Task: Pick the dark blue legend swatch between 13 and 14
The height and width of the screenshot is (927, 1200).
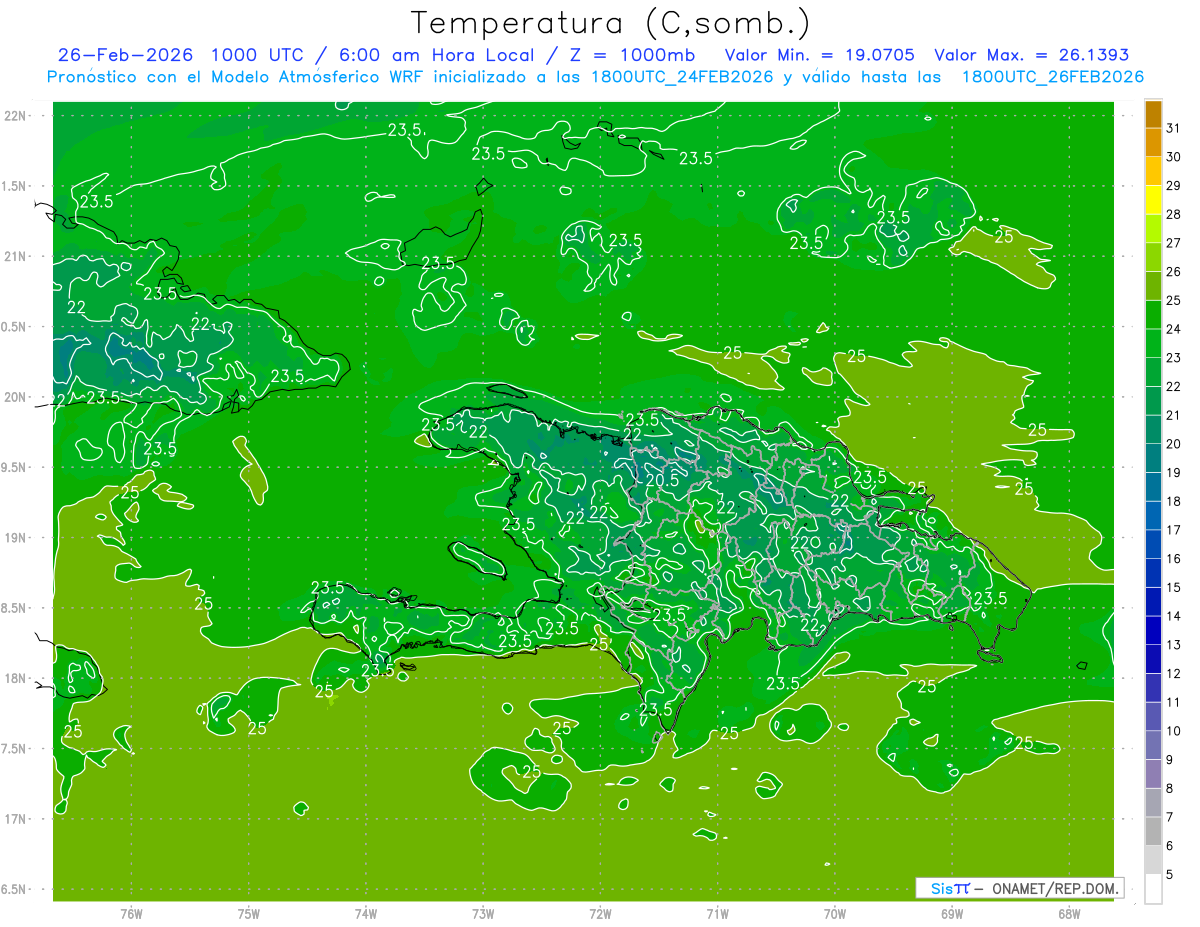Action: point(1154,630)
